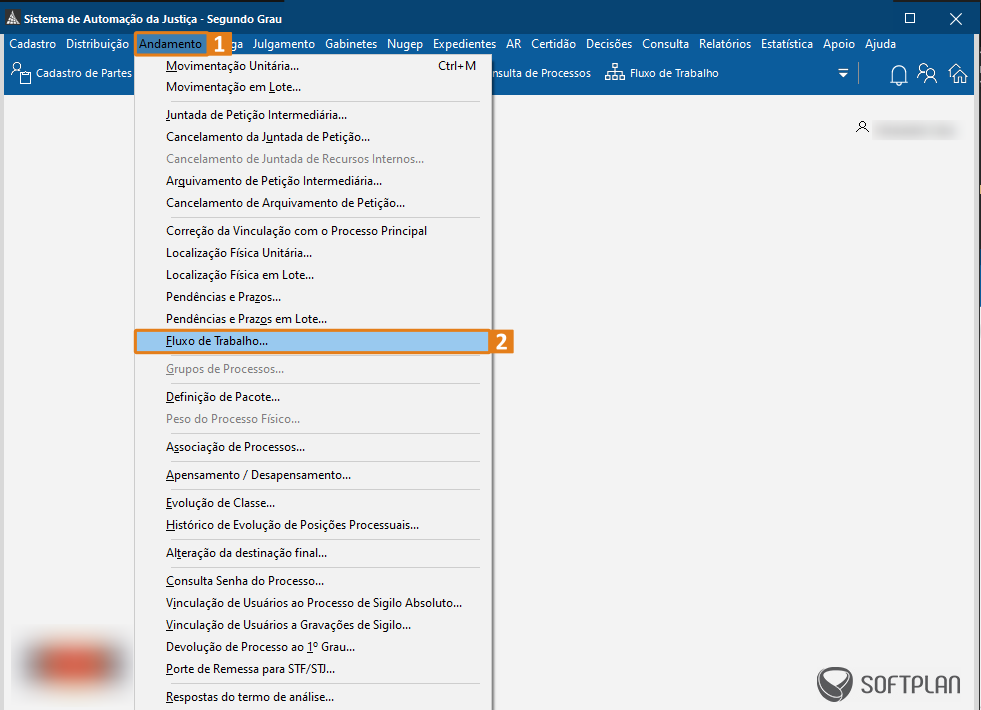Expand the toolbar overflow arrow
This screenshot has width=981, height=710.
(843, 73)
